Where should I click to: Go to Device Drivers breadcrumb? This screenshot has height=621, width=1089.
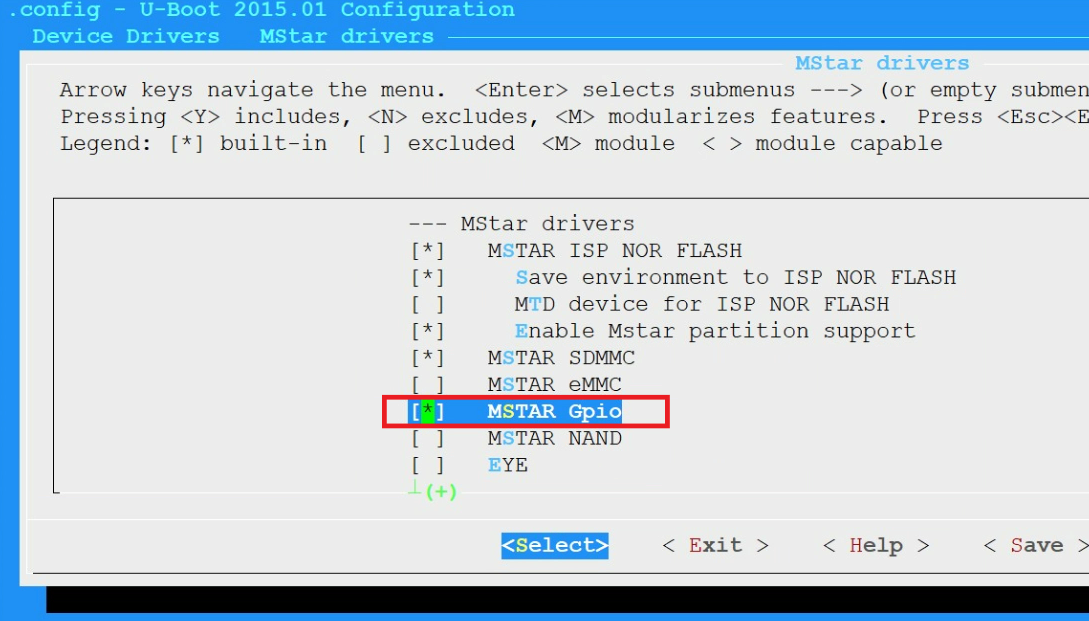(x=126, y=37)
